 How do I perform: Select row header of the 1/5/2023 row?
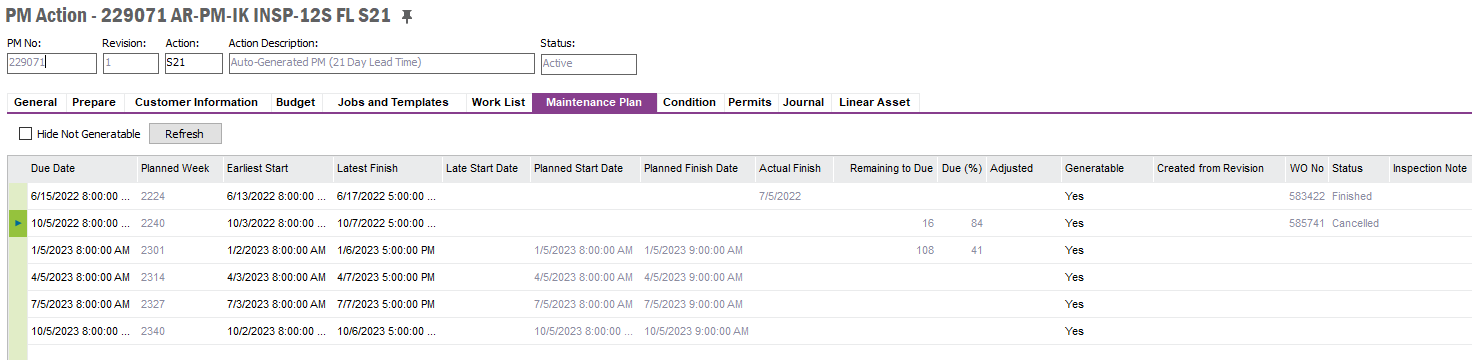pos(18,250)
